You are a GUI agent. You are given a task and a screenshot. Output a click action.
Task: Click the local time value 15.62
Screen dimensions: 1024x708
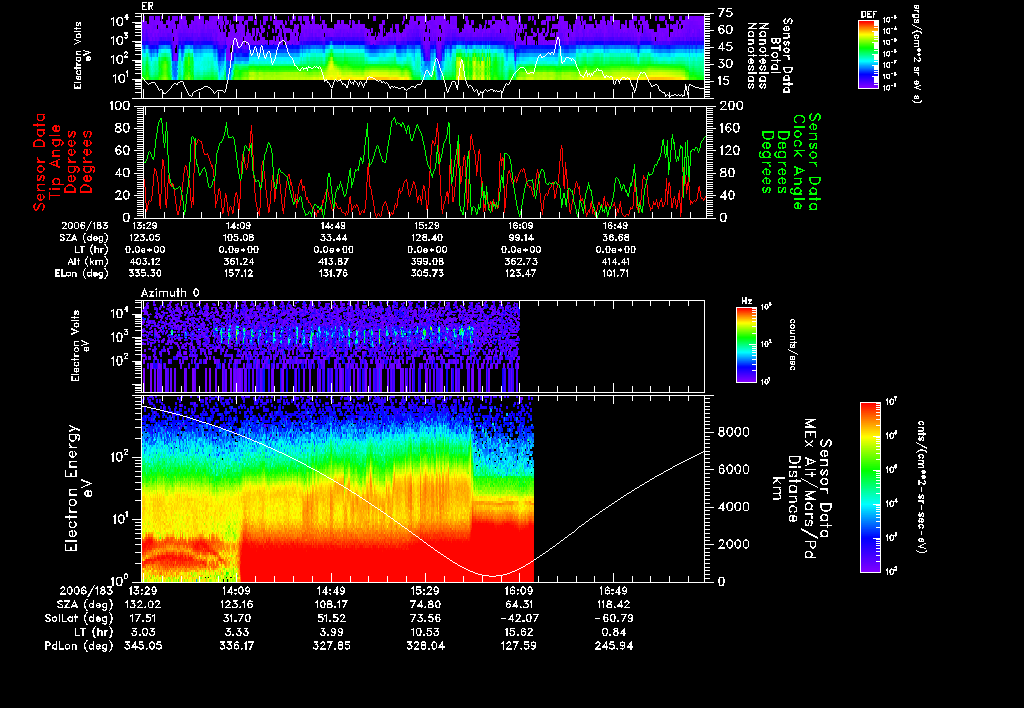pyautogui.click(x=519, y=632)
